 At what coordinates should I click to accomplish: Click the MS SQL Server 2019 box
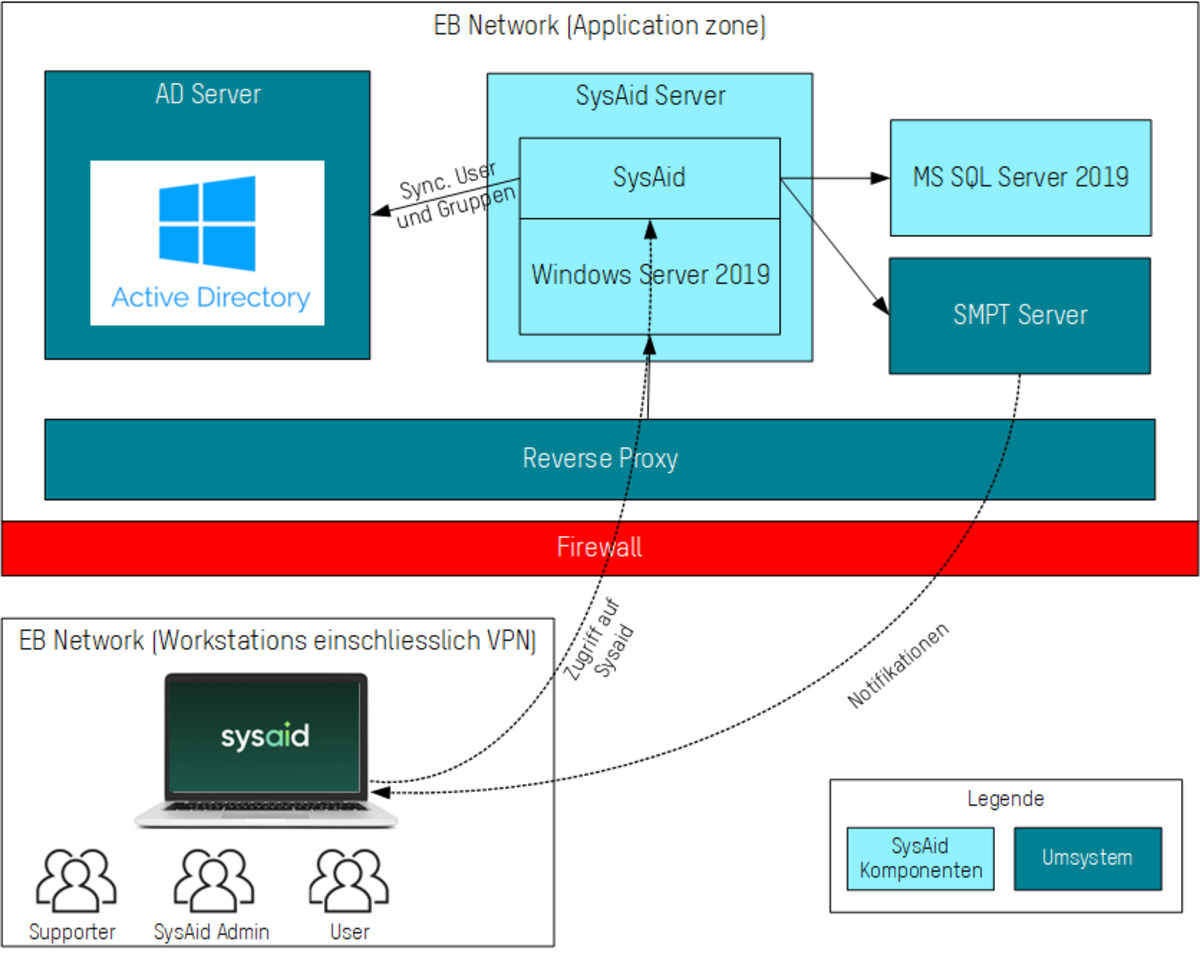[1020, 178]
